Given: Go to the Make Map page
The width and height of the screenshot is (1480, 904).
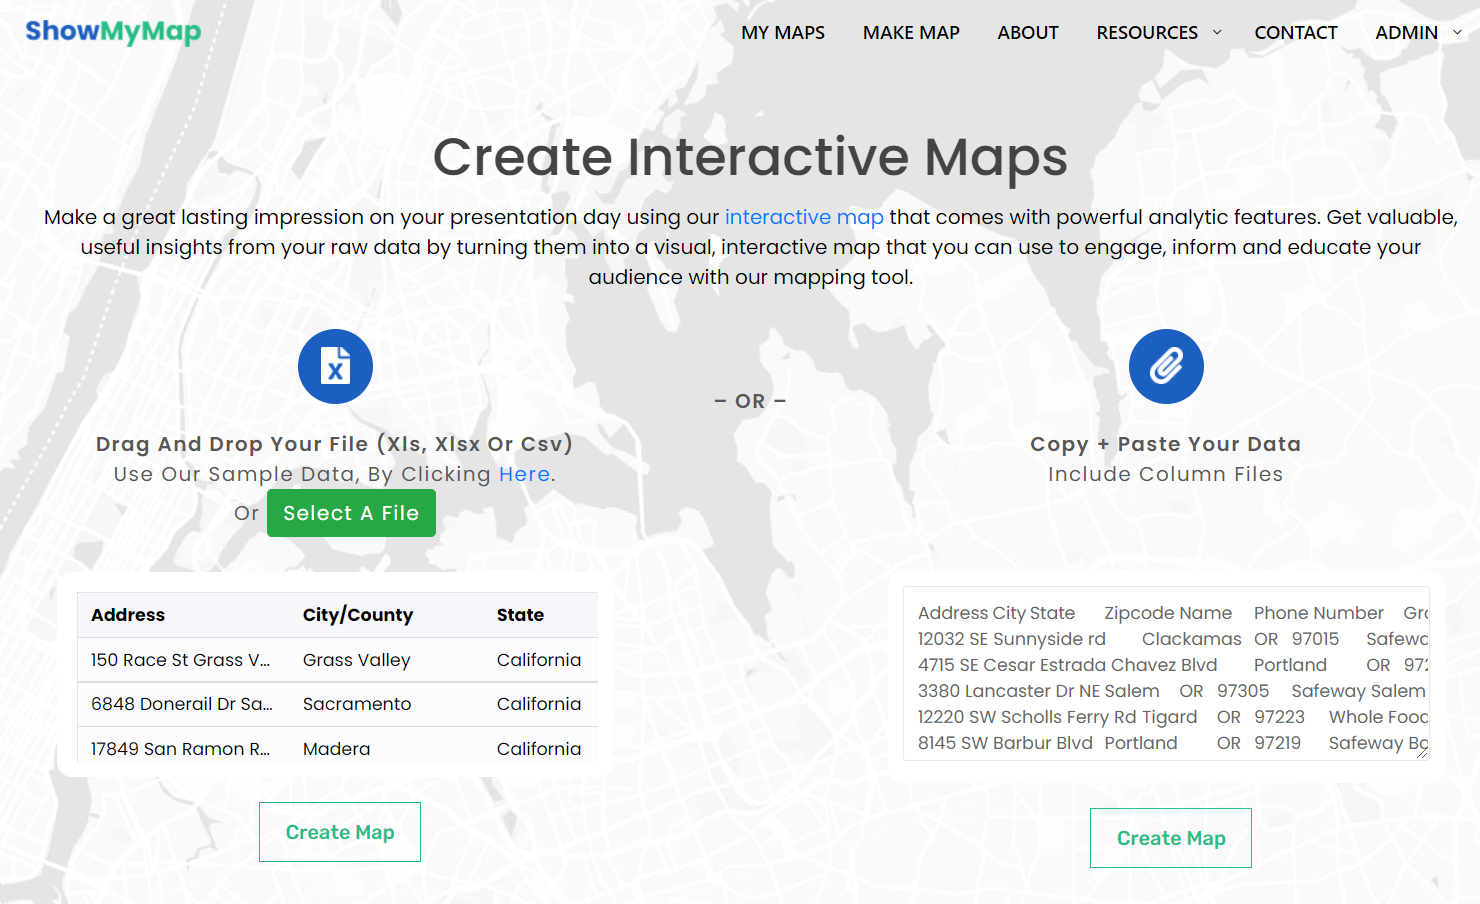Looking at the screenshot, I should (910, 33).
